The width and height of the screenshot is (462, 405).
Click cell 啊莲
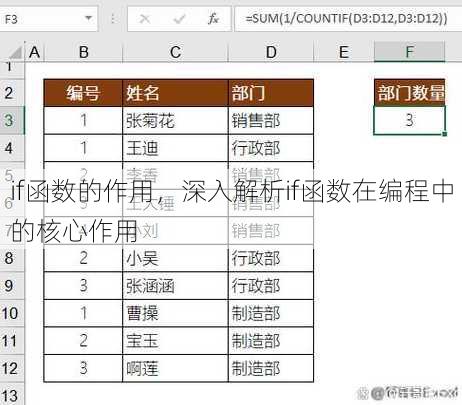[x=175, y=368]
